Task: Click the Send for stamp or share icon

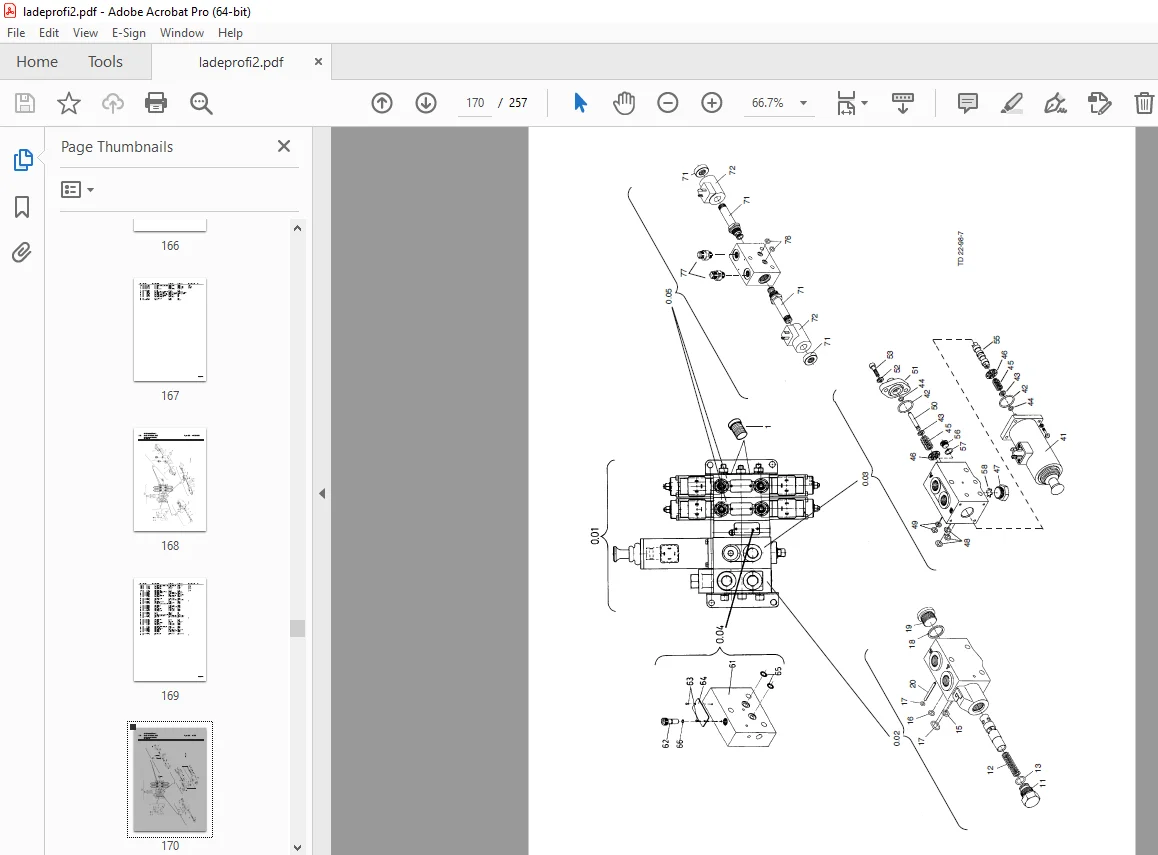Action: point(1100,103)
